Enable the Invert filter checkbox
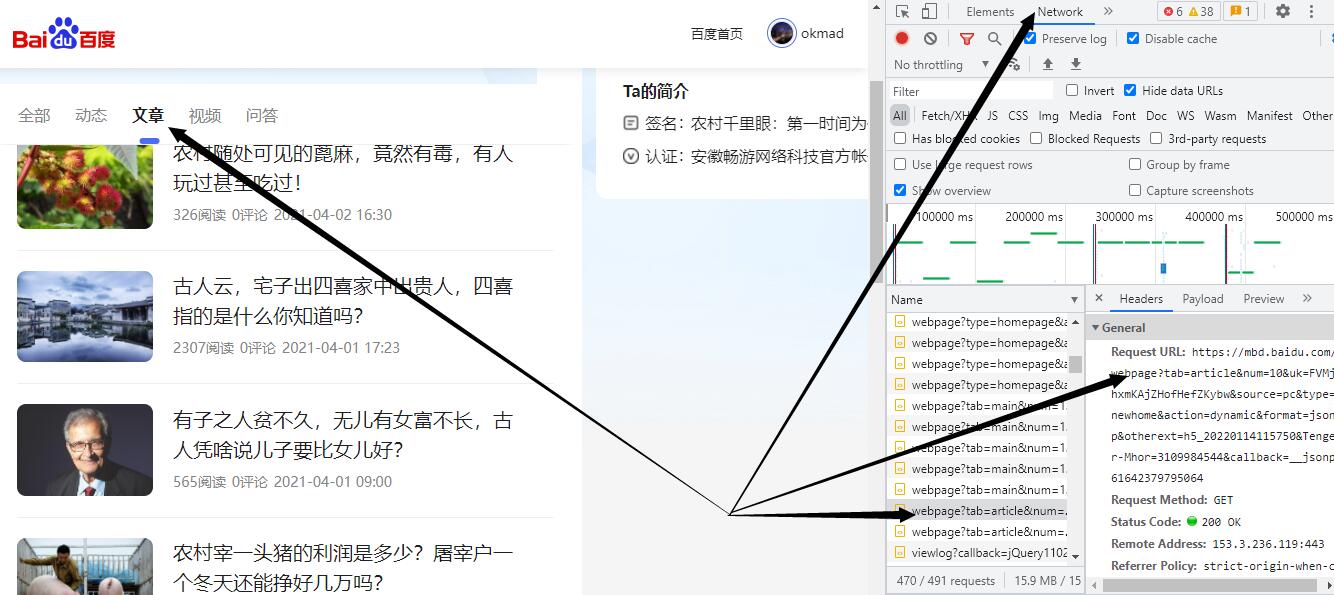This screenshot has height=595, width=1334. (x=1072, y=90)
